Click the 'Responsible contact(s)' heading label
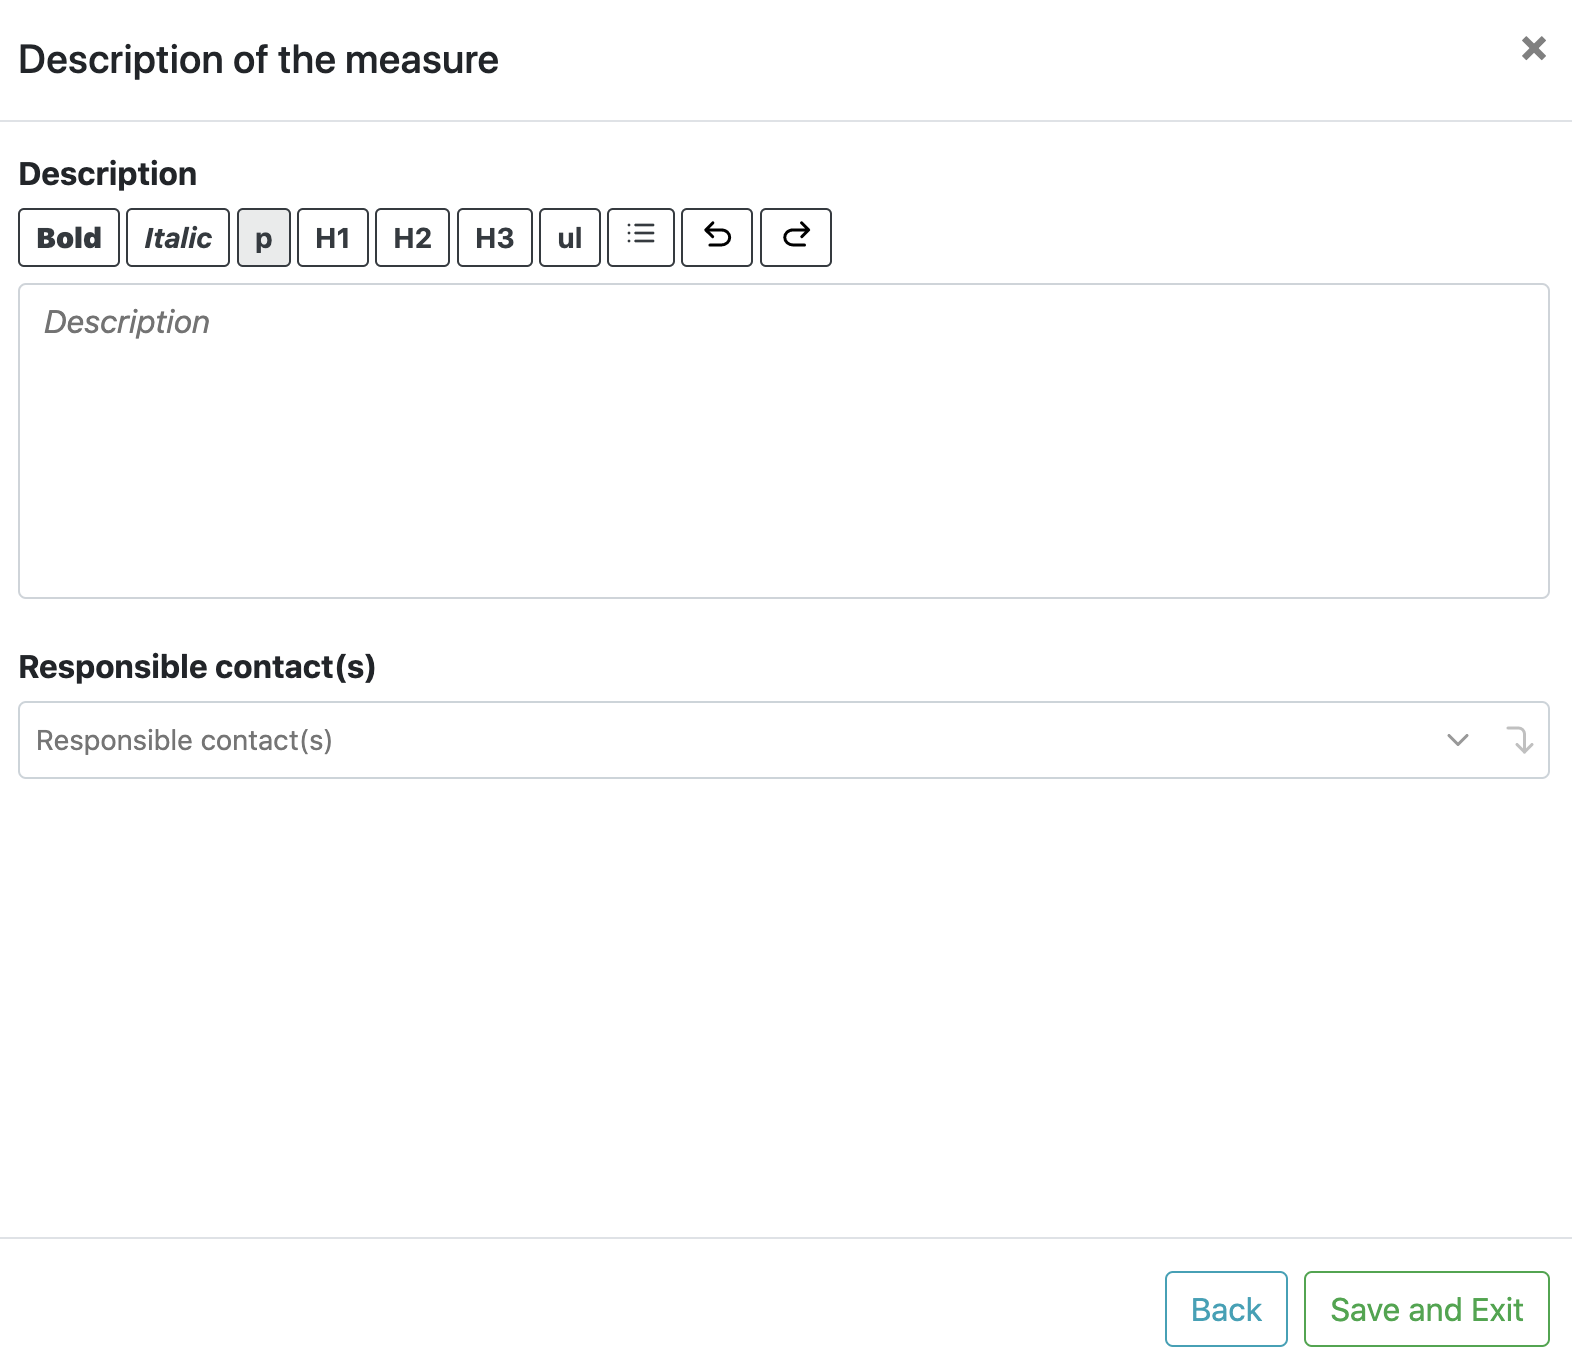The width and height of the screenshot is (1572, 1368). (197, 667)
